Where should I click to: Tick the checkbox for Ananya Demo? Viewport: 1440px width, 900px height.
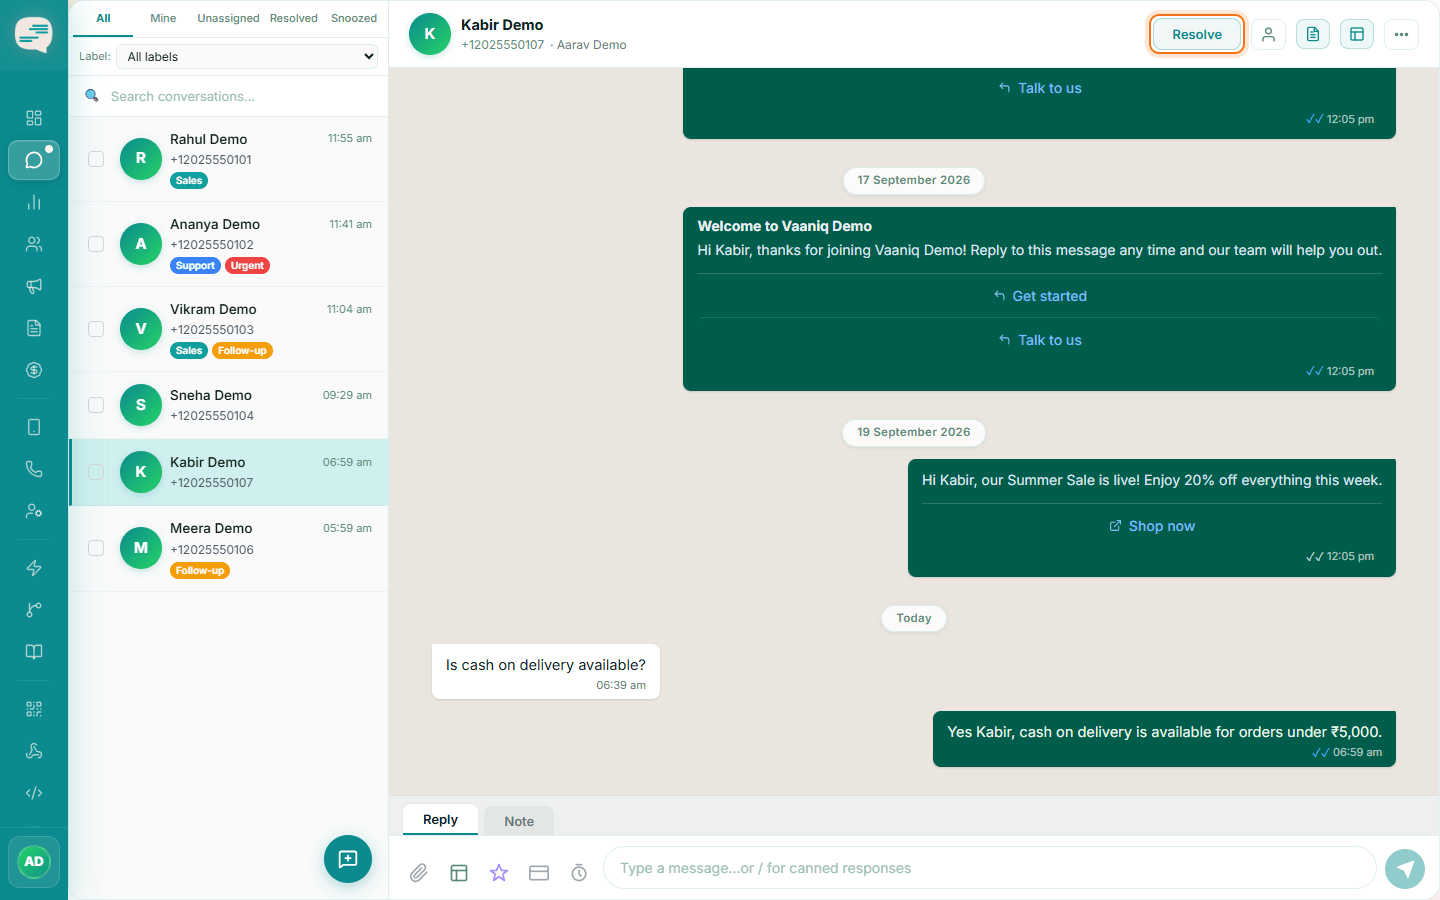(x=96, y=244)
